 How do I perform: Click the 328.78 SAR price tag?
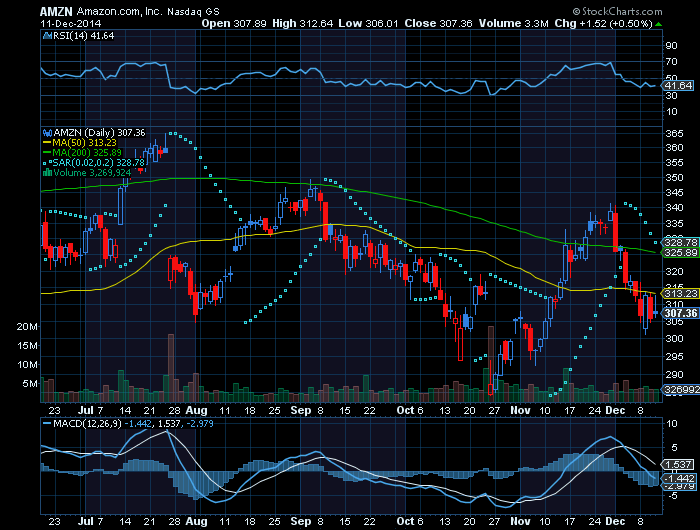point(681,242)
